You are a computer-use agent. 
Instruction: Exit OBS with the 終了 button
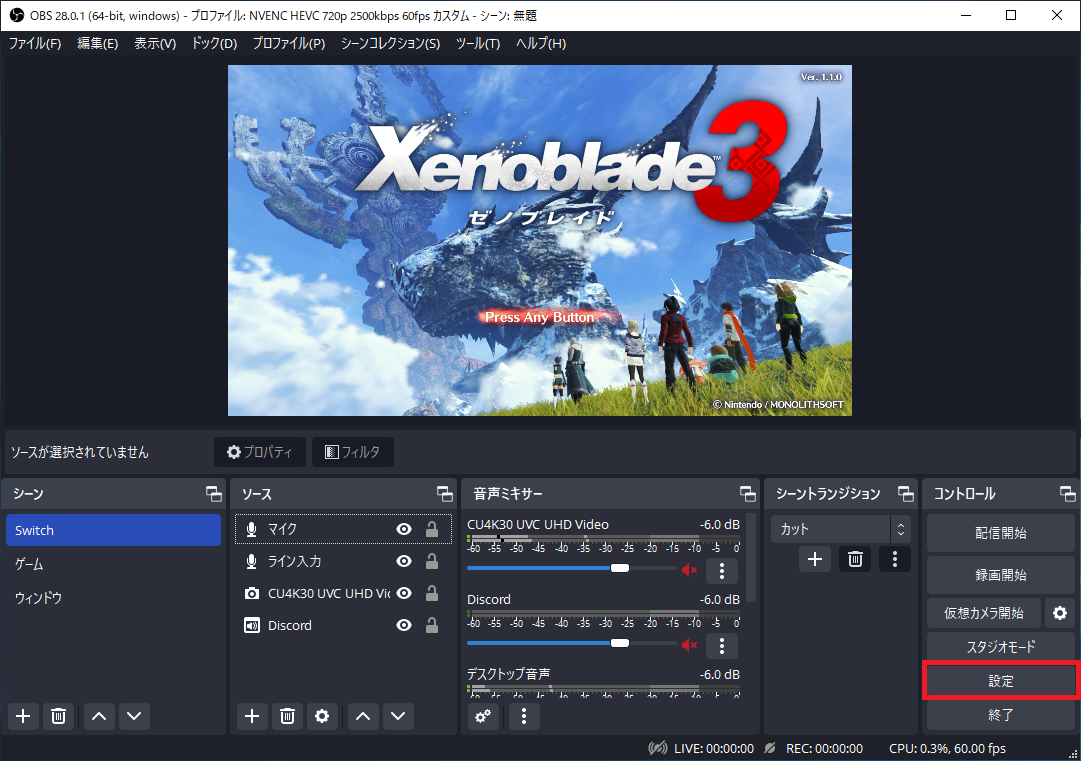1000,715
